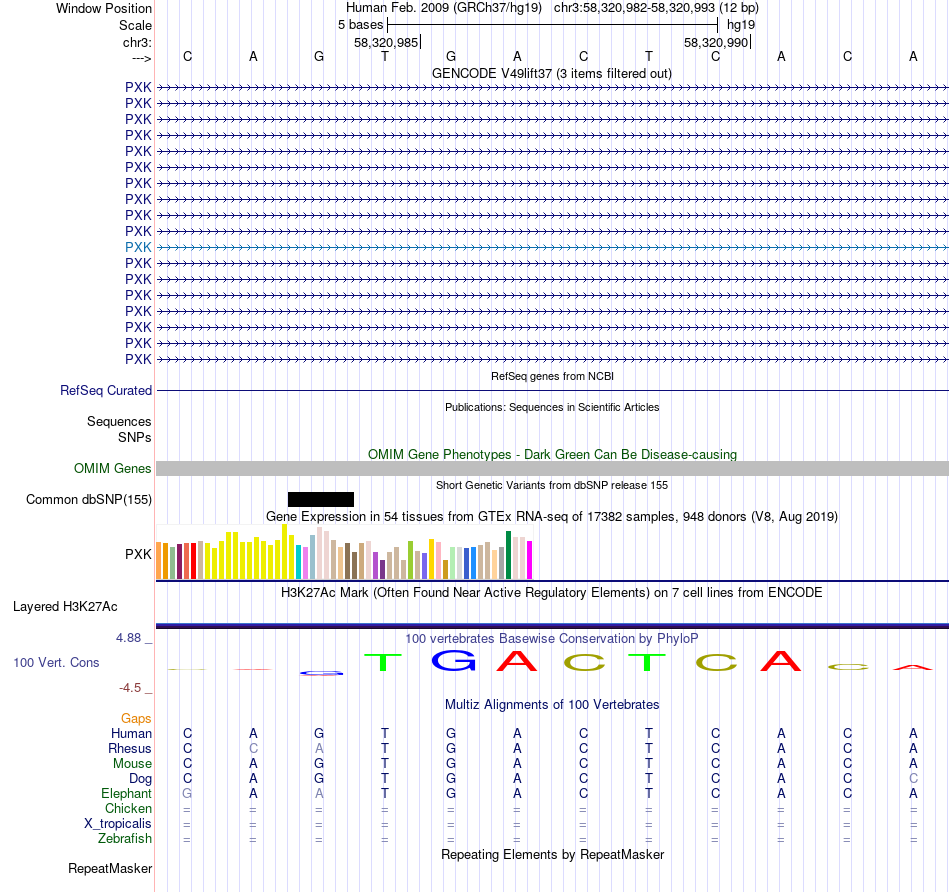Open 'Multiz Alignments of 100 Vertebrates' title
This screenshot has width=950, height=892.
[x=552, y=705]
